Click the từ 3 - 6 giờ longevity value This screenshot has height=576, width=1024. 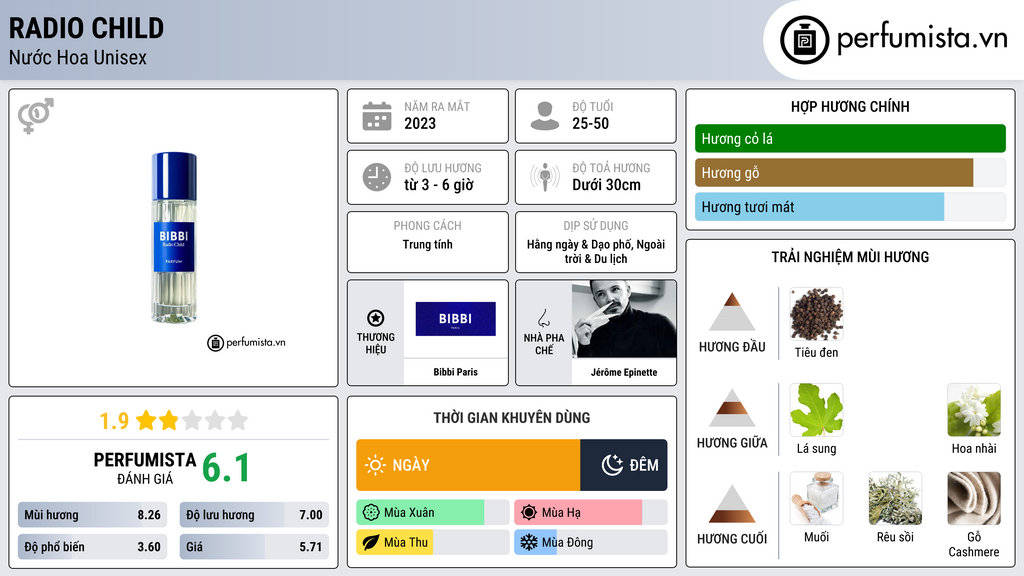coord(439,185)
